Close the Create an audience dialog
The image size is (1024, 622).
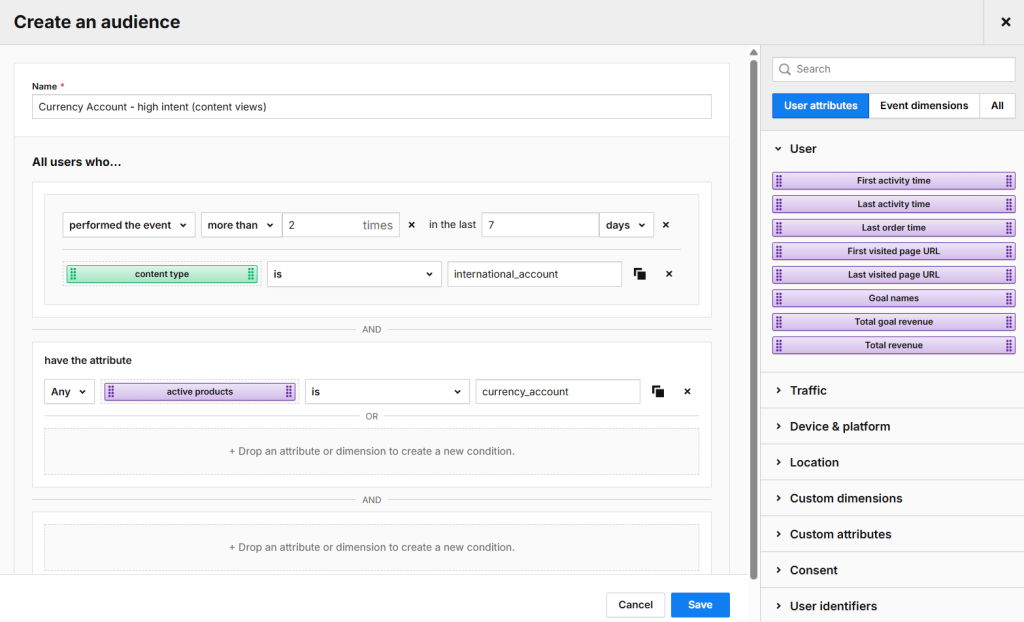pos(1005,22)
